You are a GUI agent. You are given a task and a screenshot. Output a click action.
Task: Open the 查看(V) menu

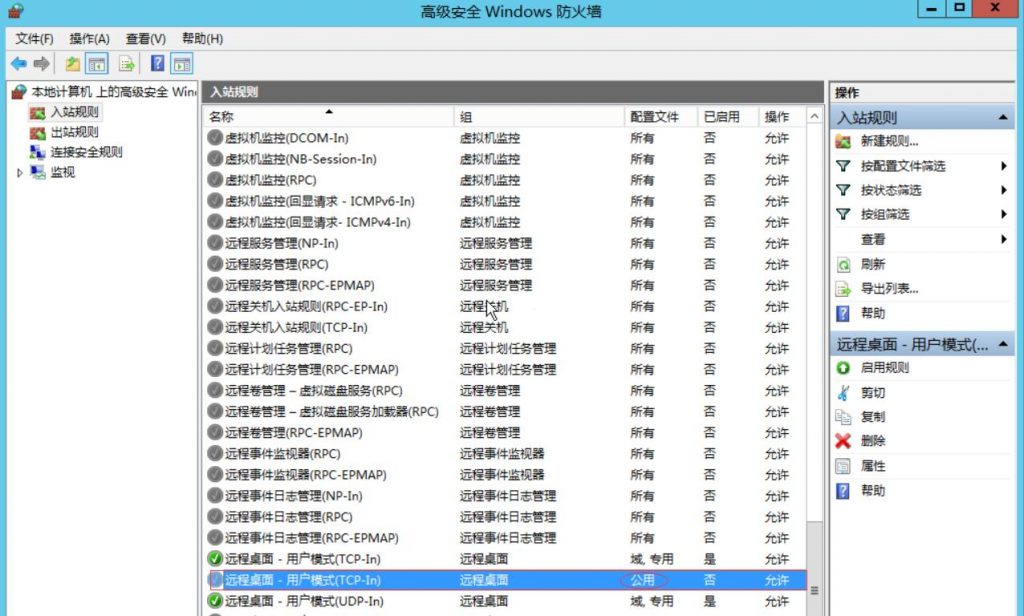pos(146,39)
